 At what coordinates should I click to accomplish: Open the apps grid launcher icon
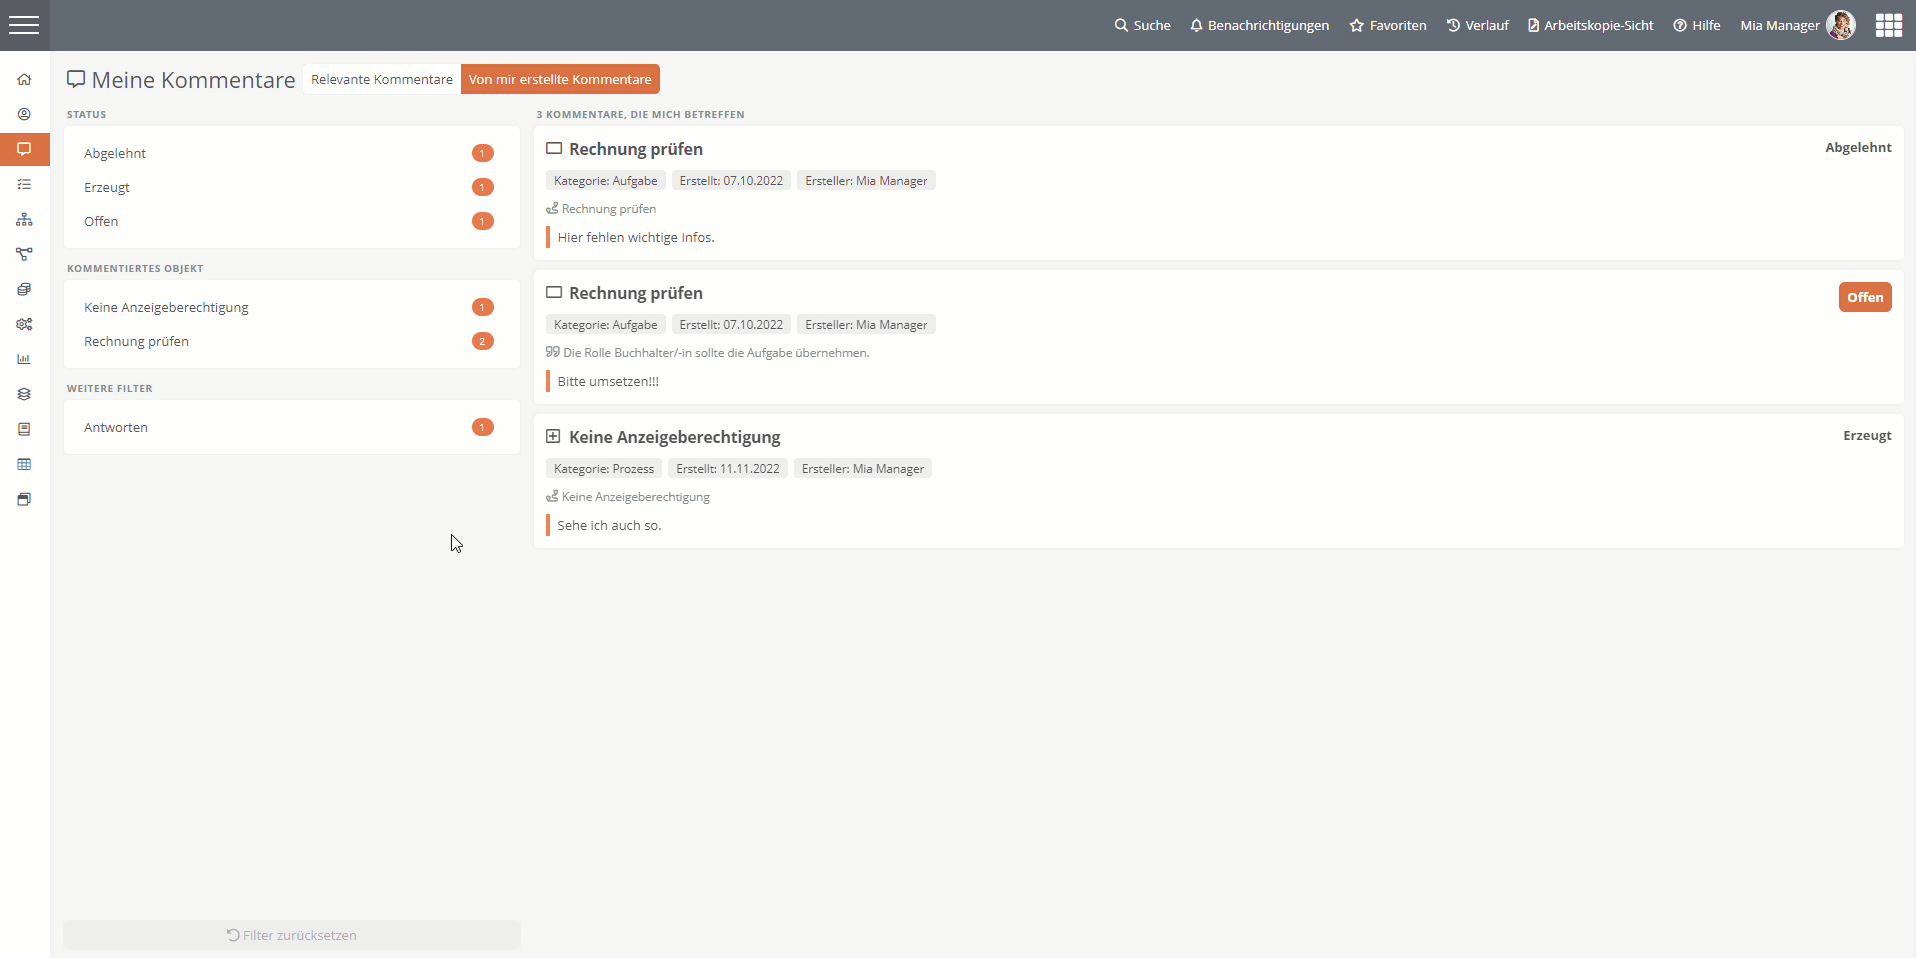pyautogui.click(x=1888, y=25)
